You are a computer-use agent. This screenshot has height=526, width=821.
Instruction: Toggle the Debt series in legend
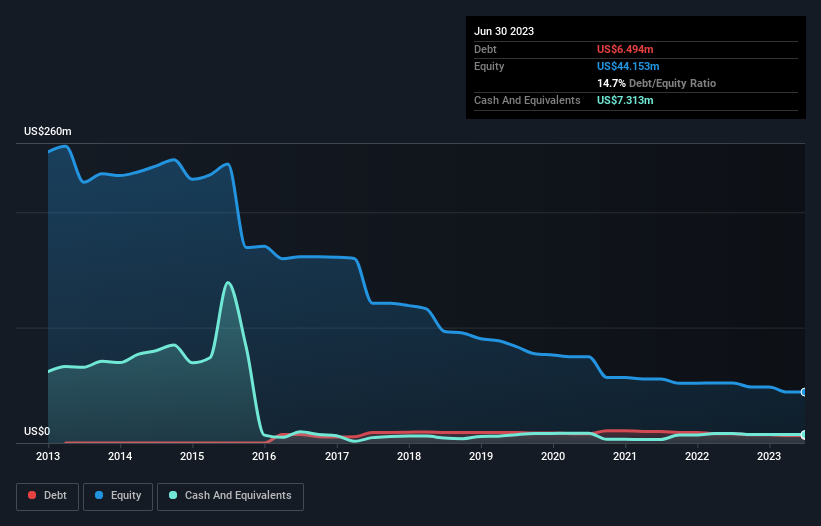(x=47, y=496)
